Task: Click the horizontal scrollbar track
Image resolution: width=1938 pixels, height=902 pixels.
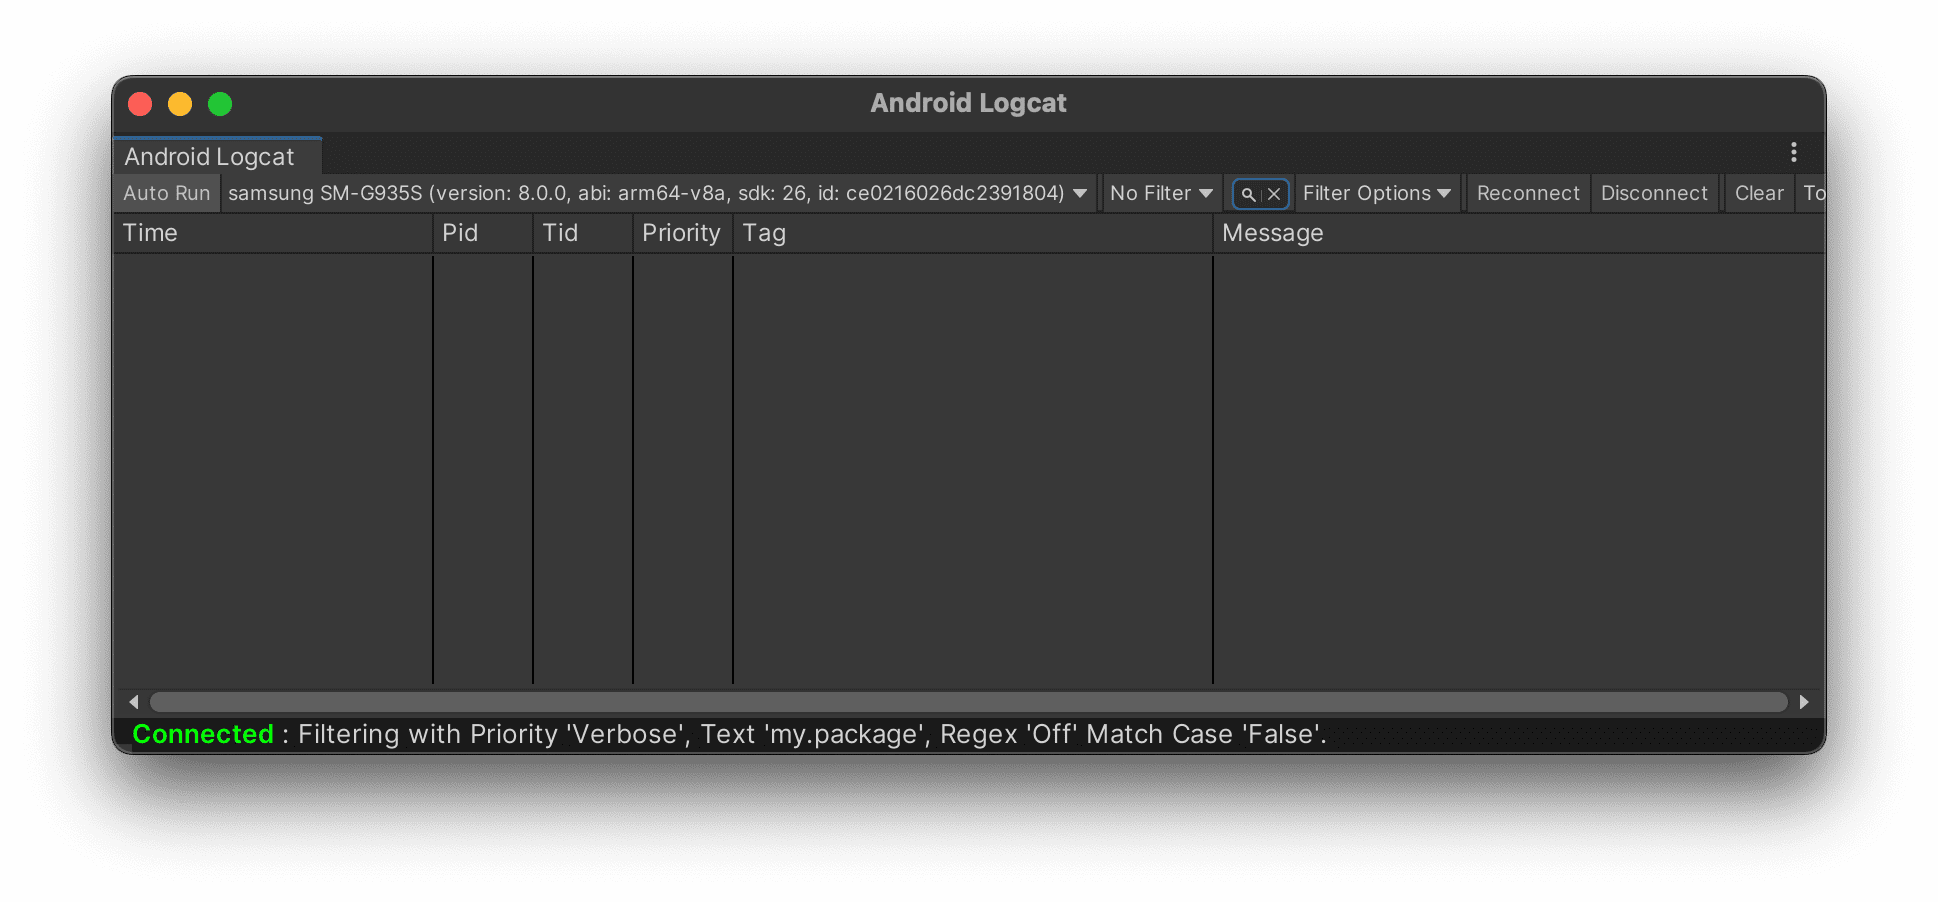Action: pyautogui.click(x=968, y=702)
